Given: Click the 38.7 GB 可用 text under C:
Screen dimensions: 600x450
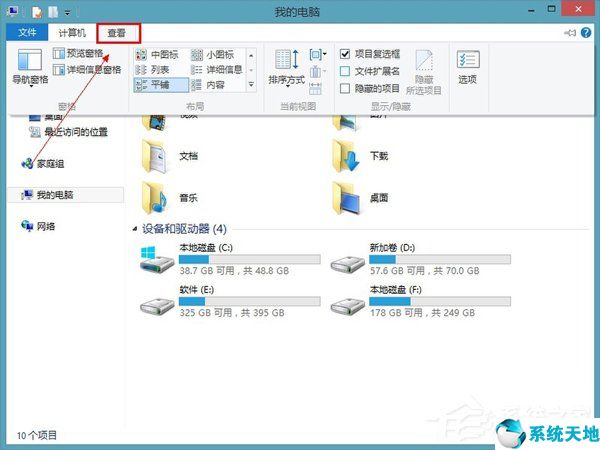Looking at the screenshot, I should click(x=207, y=271).
